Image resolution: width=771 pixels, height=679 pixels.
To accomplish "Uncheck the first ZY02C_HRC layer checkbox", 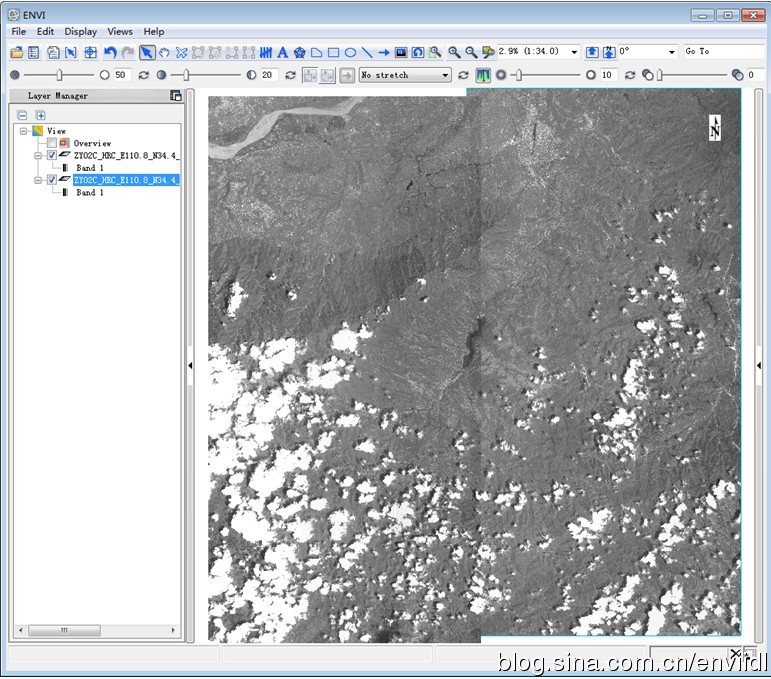I will pos(52,155).
